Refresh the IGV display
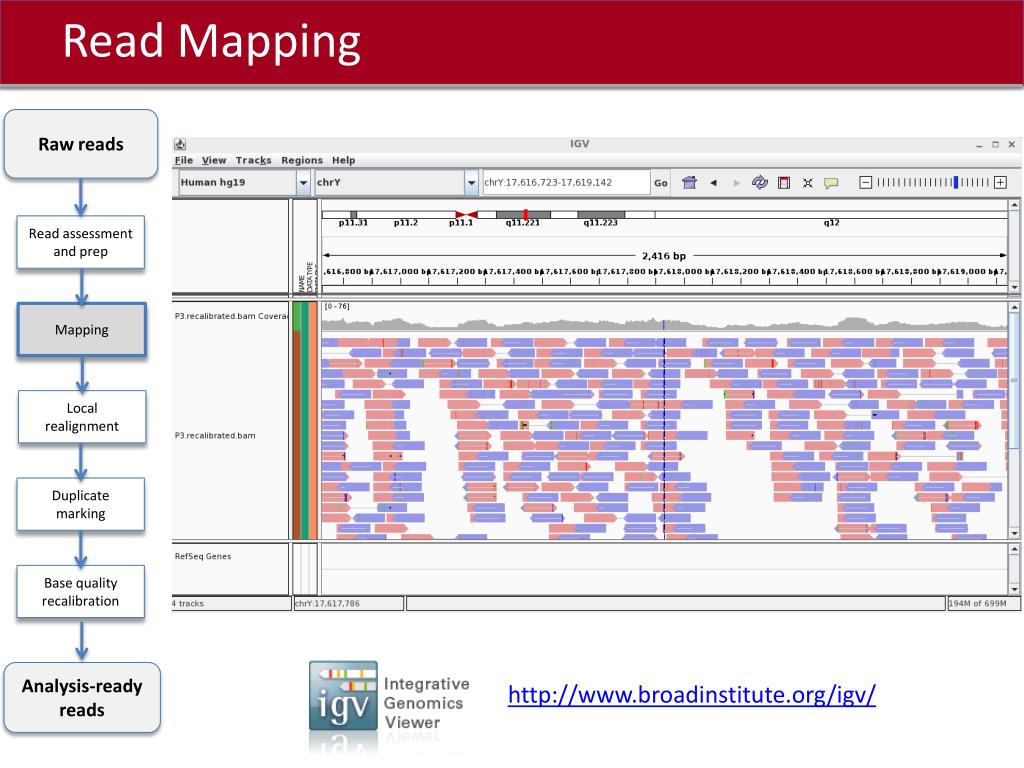The image size is (1024, 768). pyautogui.click(x=760, y=182)
